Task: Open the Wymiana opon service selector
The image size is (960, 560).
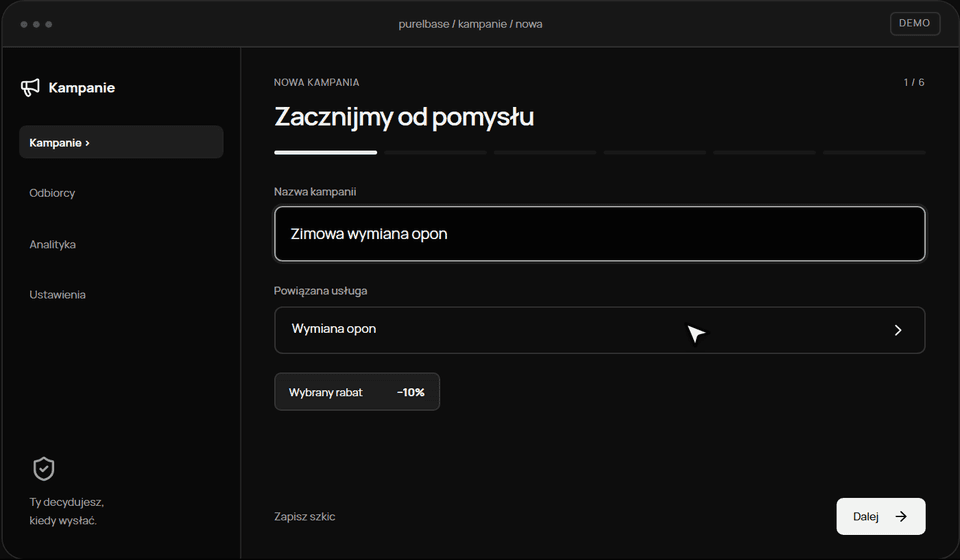Action: pos(599,330)
